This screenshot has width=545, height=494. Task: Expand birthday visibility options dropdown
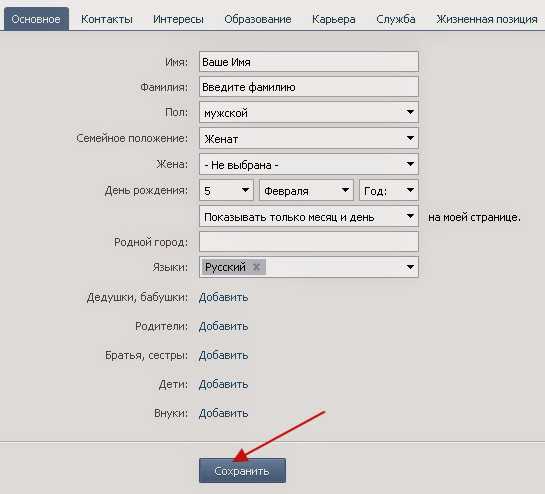coord(309,217)
